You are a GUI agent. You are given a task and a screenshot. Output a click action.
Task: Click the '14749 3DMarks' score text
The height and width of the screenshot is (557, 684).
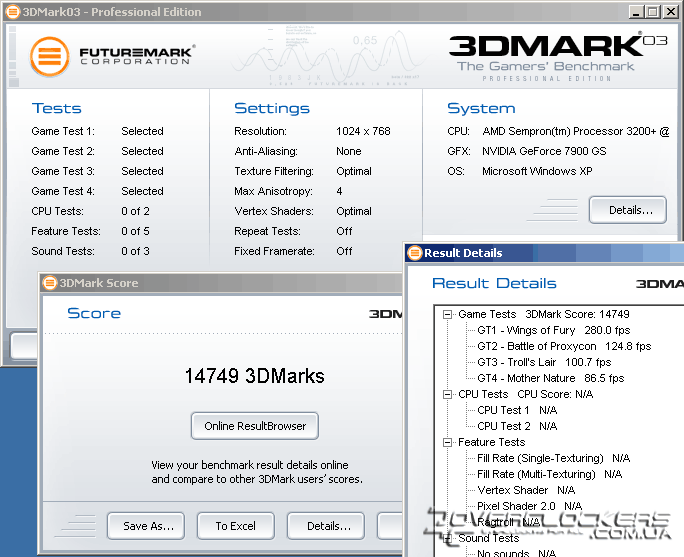(x=255, y=376)
